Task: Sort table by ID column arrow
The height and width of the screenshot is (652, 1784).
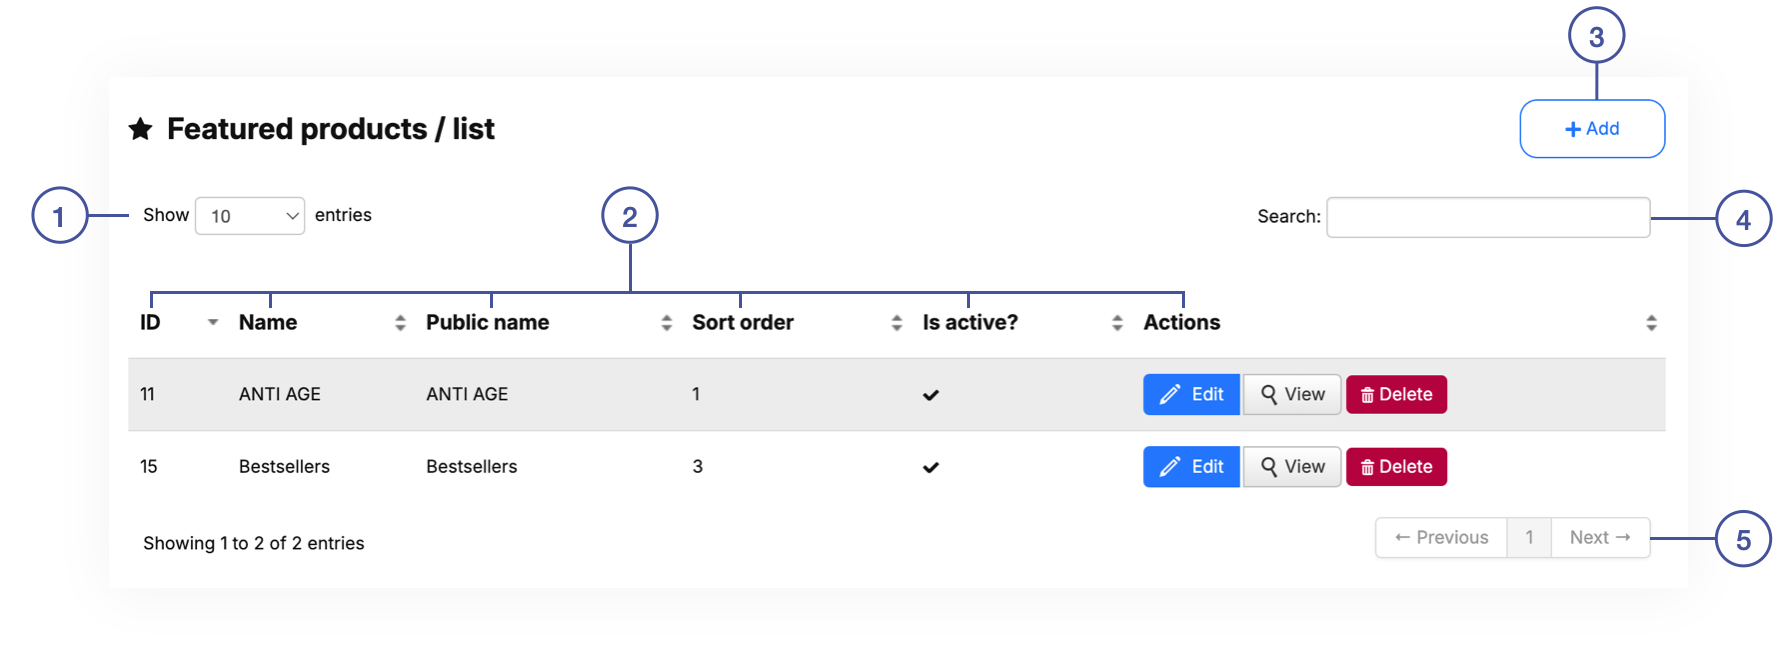Action: [213, 323]
